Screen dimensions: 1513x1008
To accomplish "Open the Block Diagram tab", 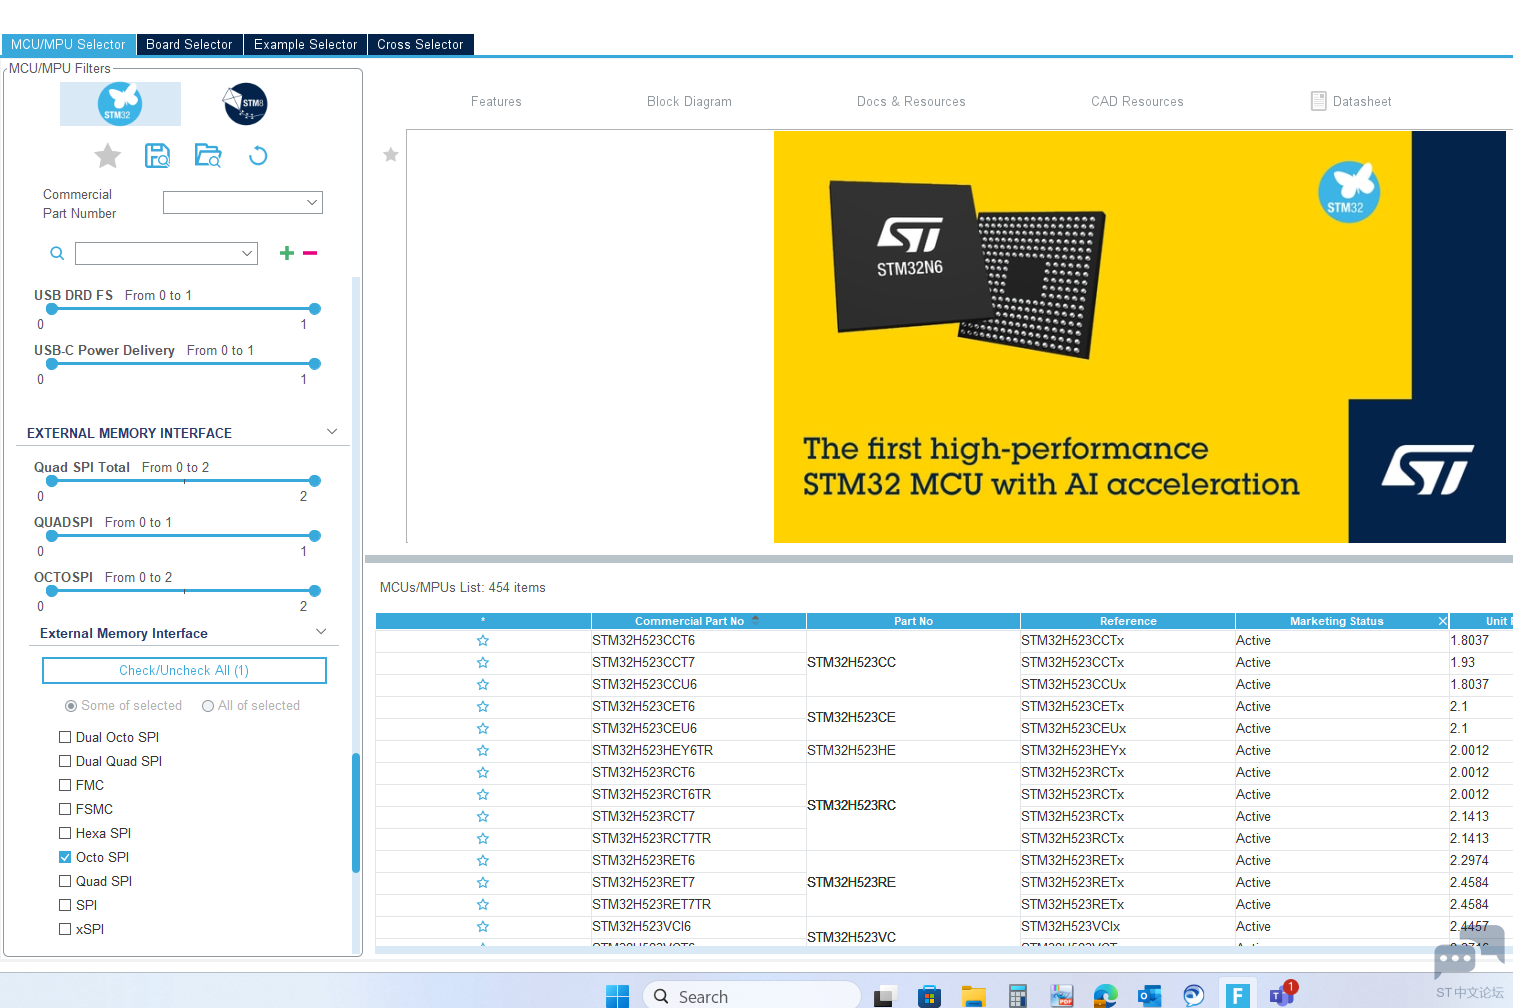I will point(689,102).
